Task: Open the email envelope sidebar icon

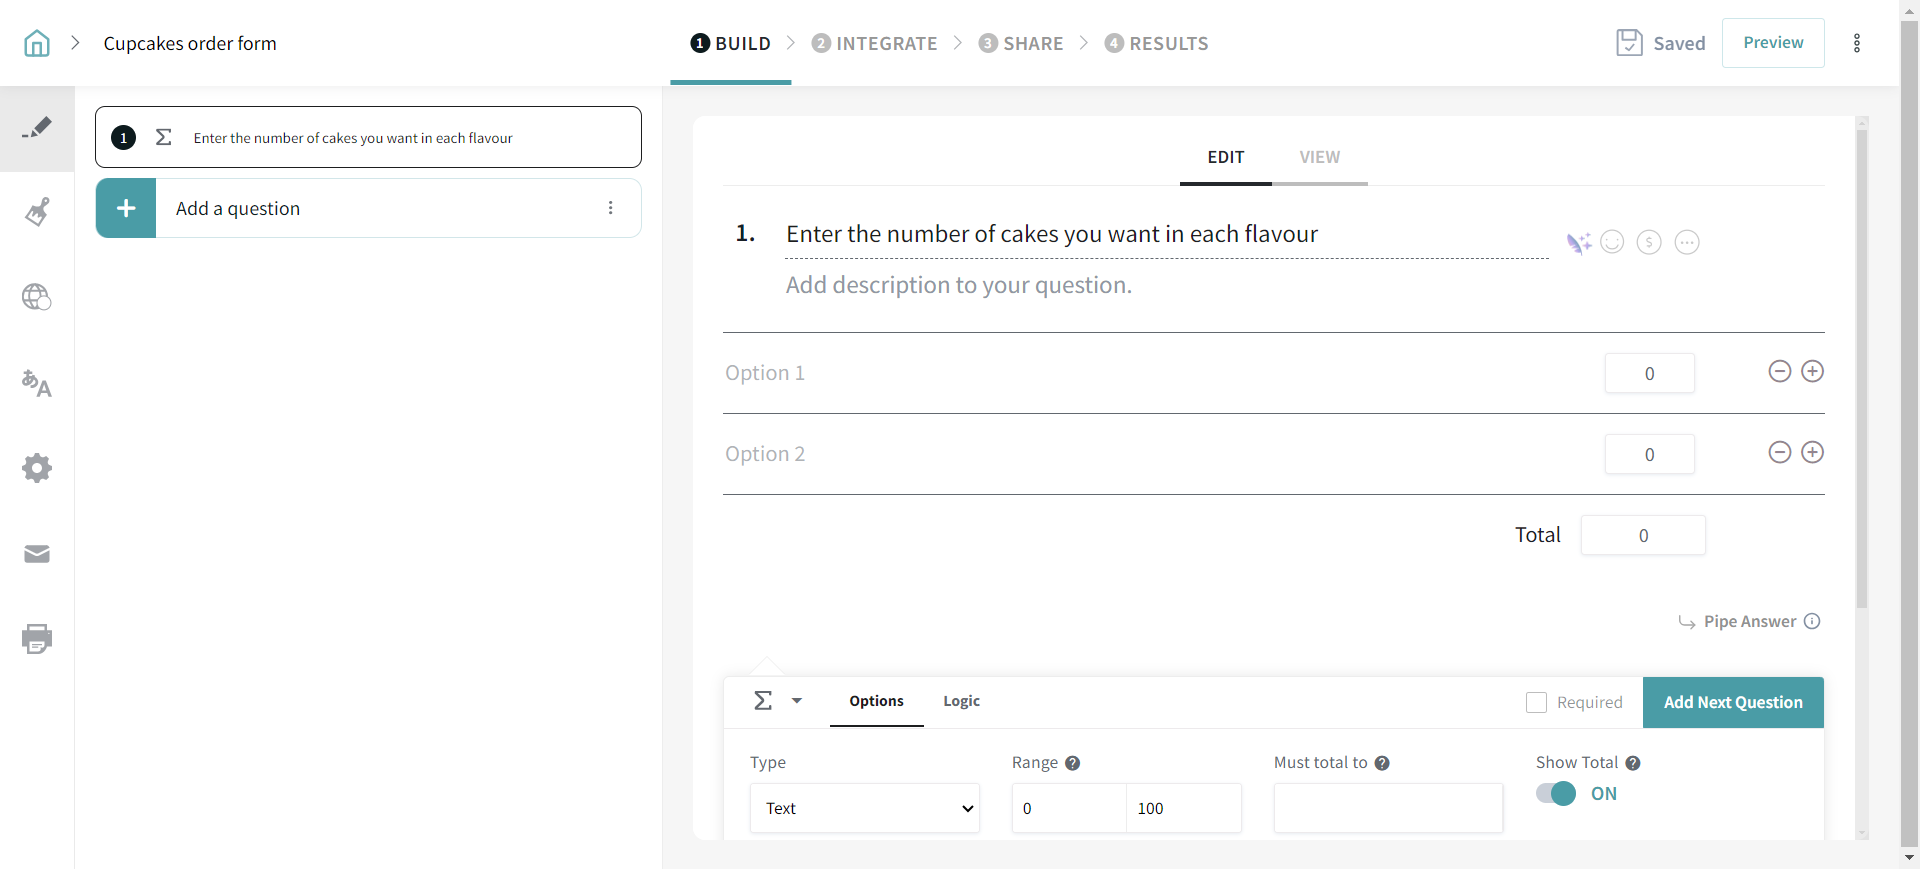Action: 37,554
